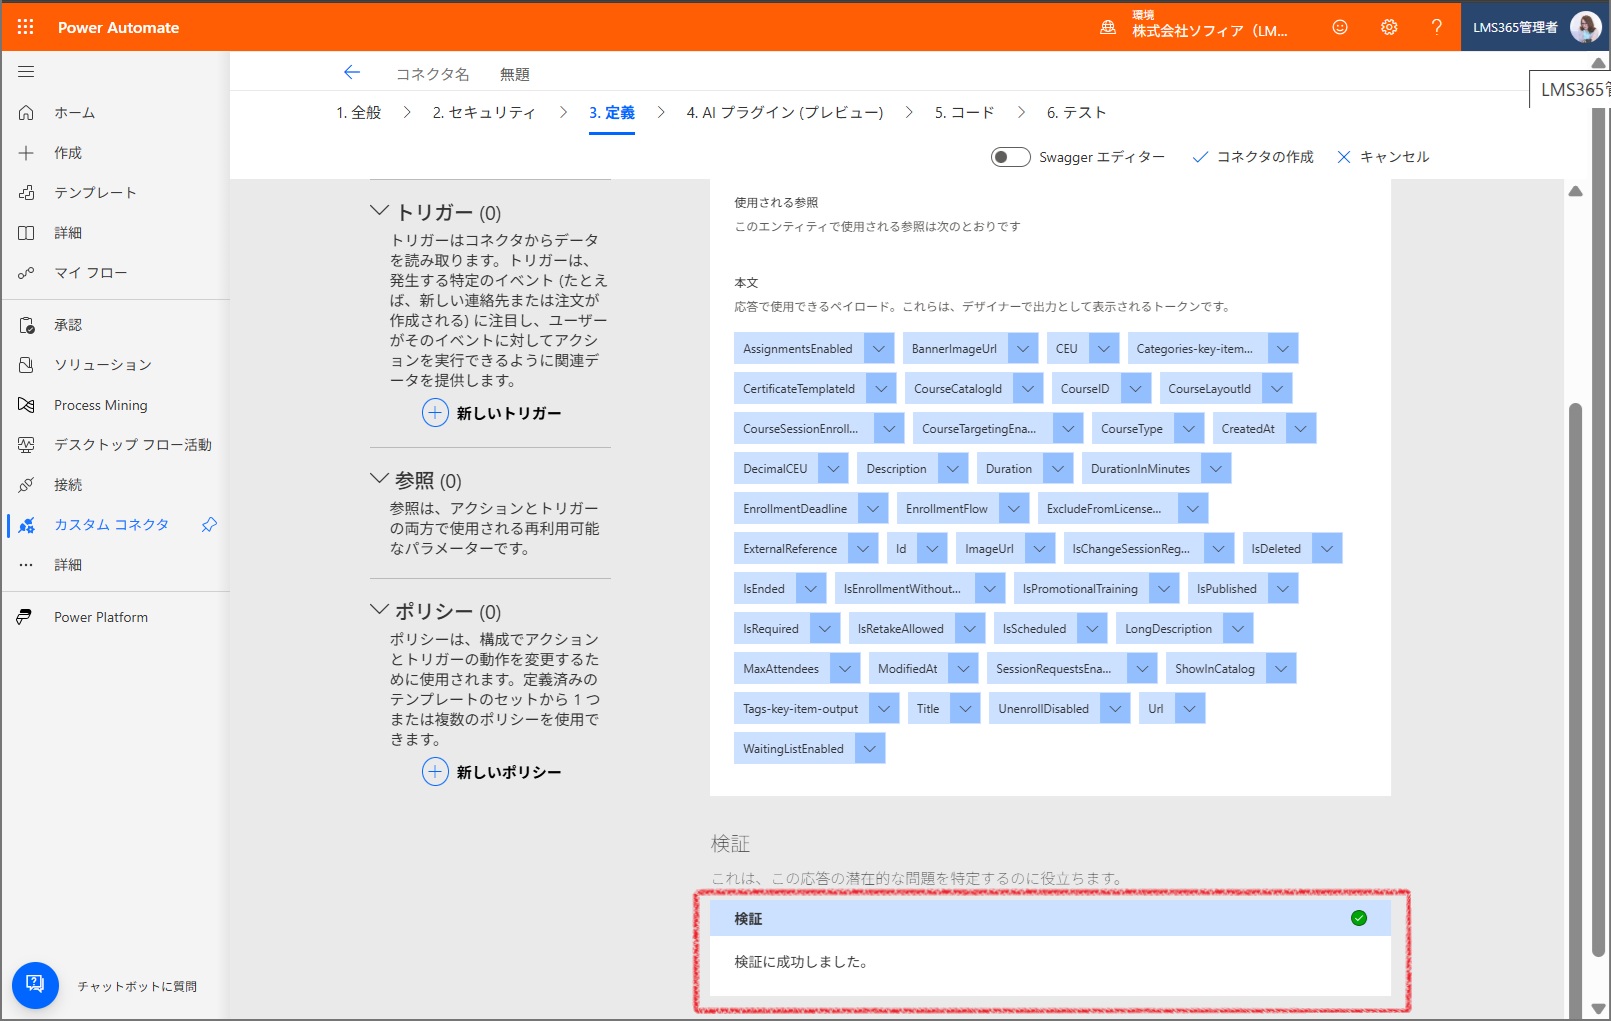The height and width of the screenshot is (1021, 1611).
Task: Open the CourseID dropdown arrow
Action: (1135, 389)
